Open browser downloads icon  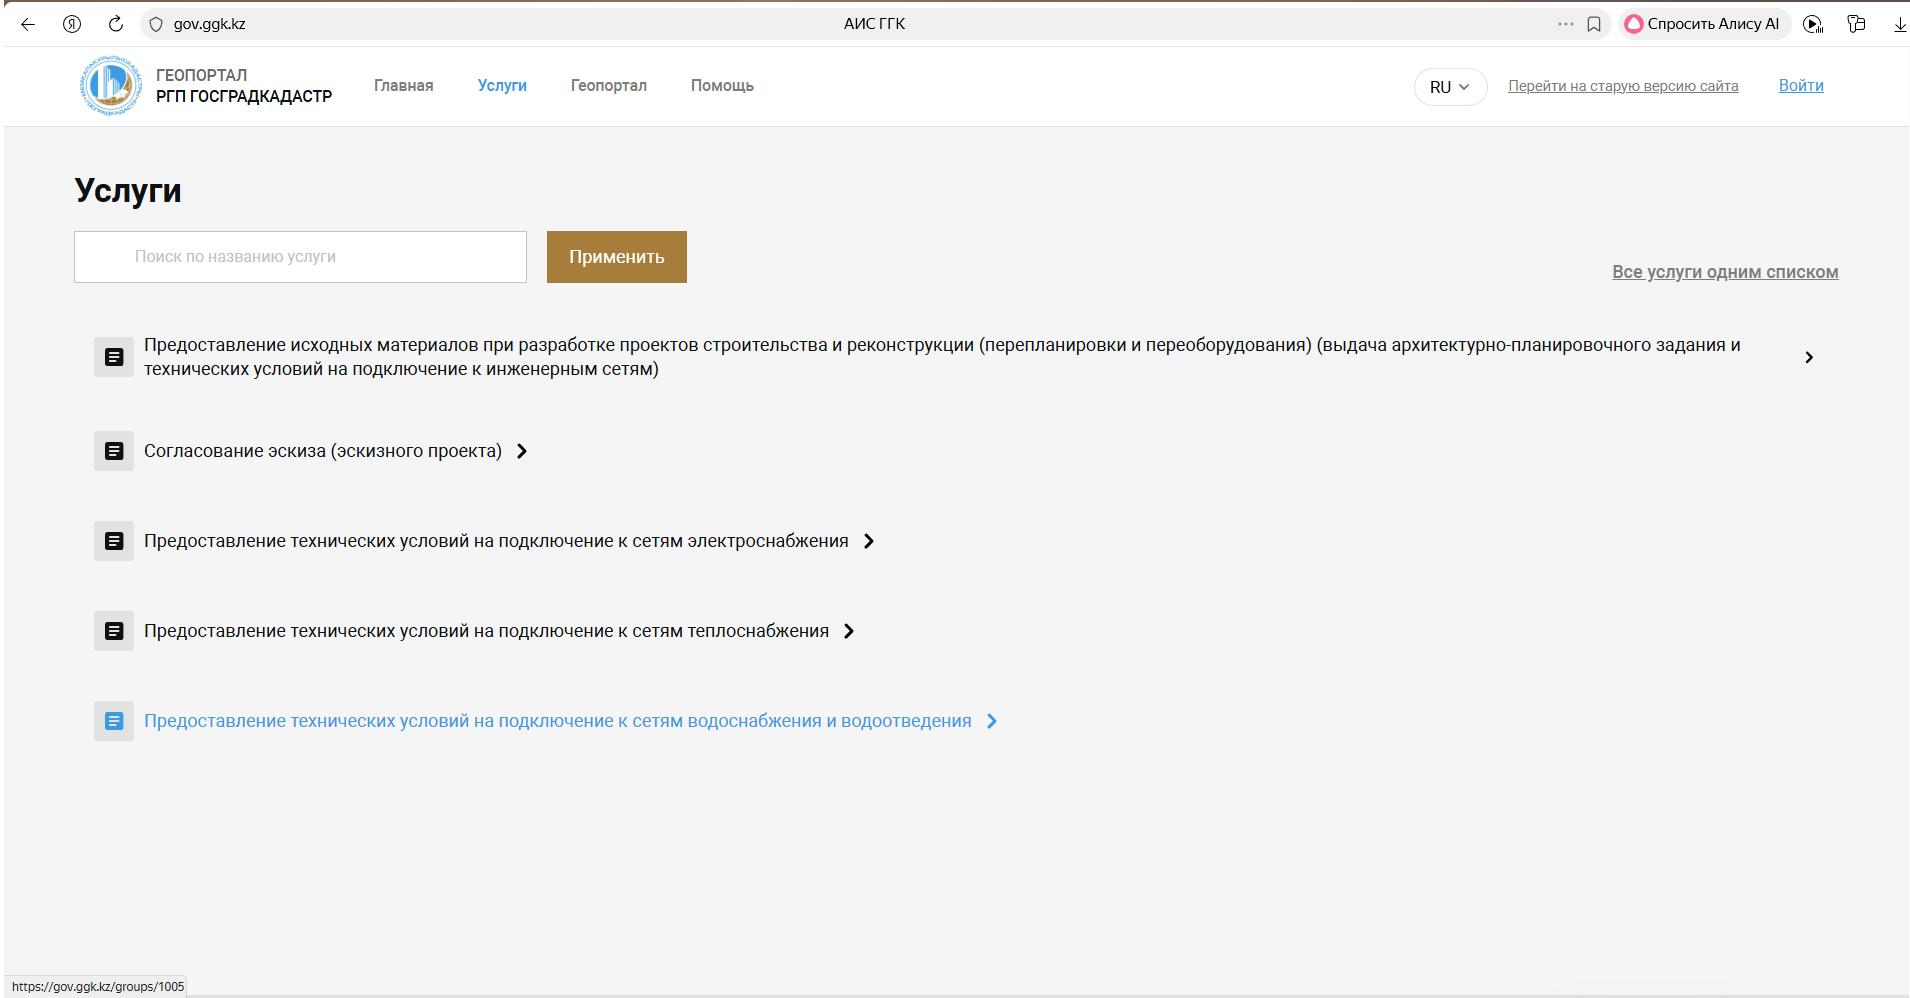1899,24
